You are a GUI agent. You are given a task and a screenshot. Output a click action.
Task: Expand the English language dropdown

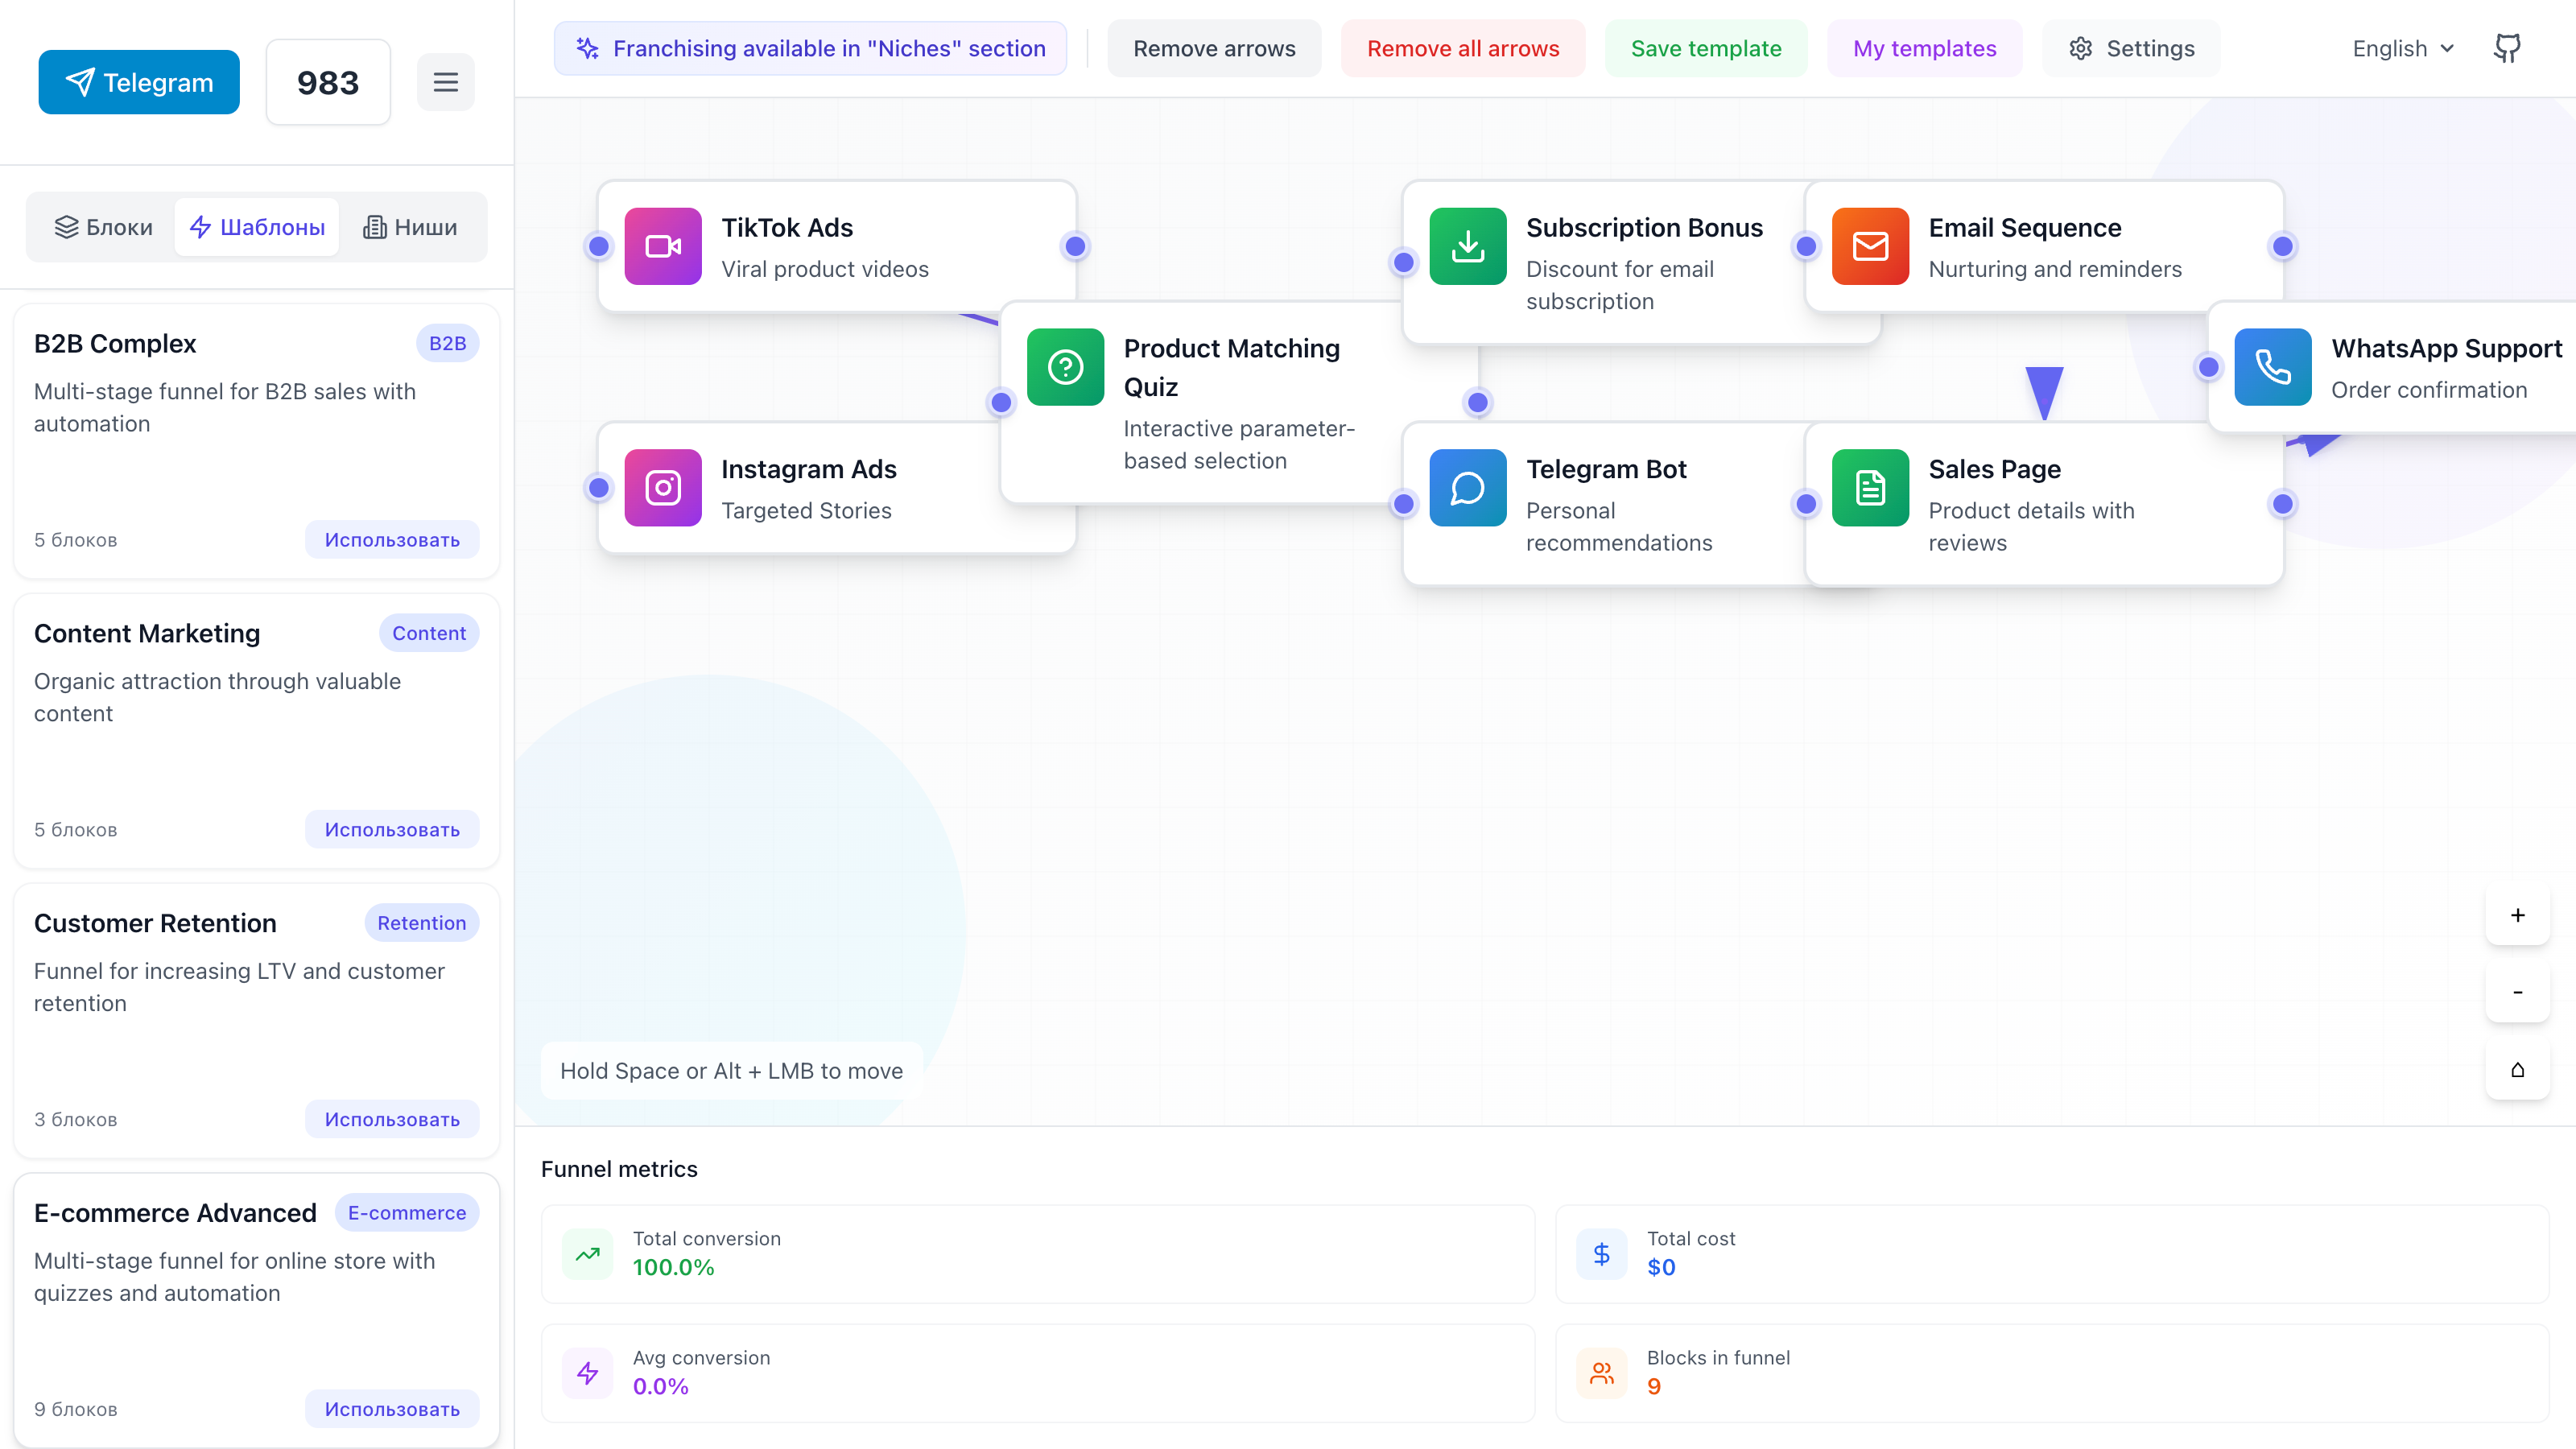(2403, 48)
